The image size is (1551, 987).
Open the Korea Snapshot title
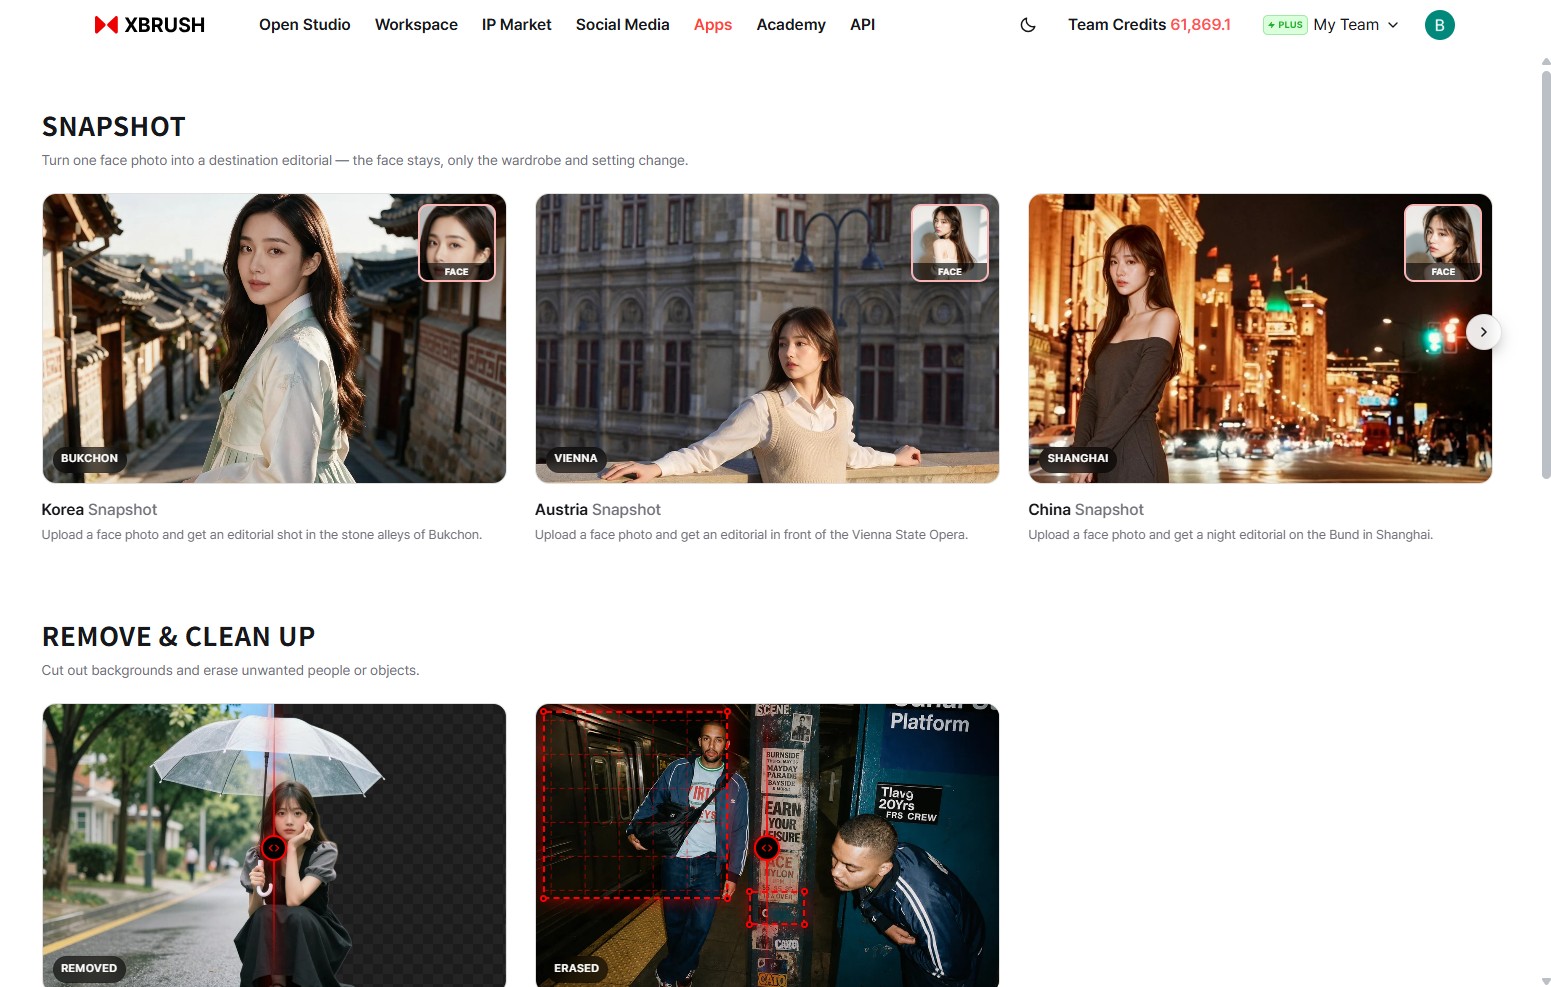[x=99, y=509]
